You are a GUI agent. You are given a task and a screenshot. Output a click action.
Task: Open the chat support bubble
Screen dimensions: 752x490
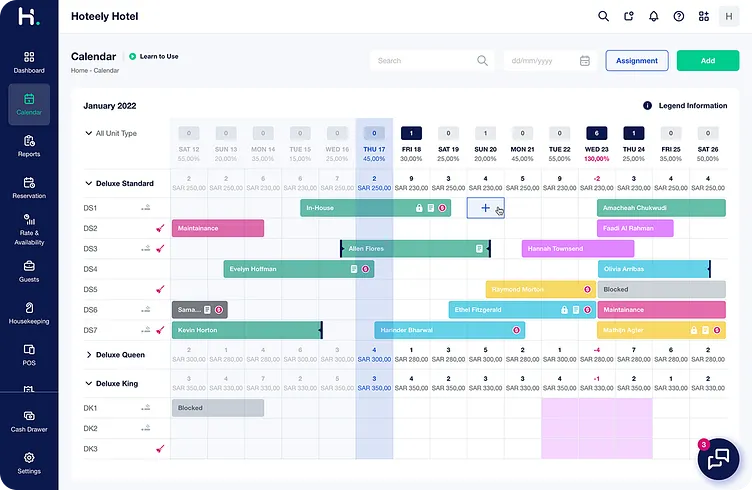[x=718, y=459]
